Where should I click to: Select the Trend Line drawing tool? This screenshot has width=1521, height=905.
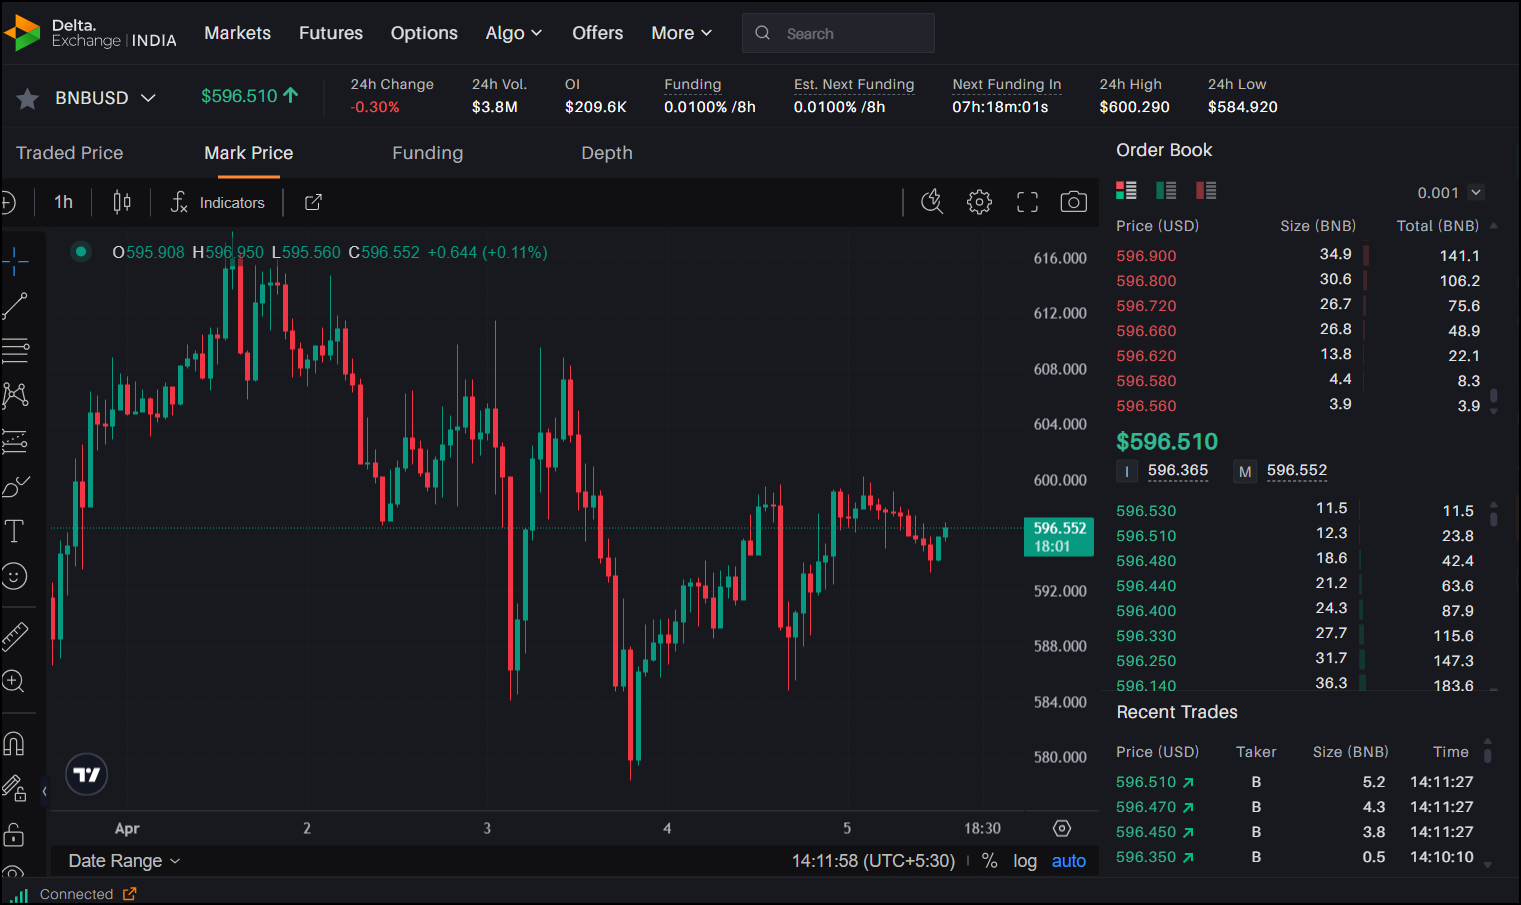pyautogui.click(x=14, y=305)
